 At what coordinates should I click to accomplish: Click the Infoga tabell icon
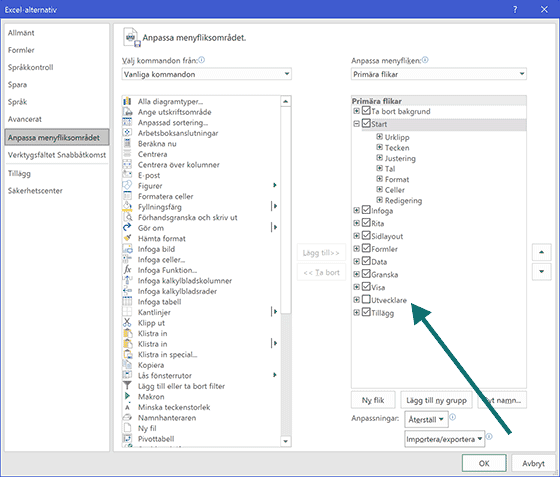[x=127, y=302]
